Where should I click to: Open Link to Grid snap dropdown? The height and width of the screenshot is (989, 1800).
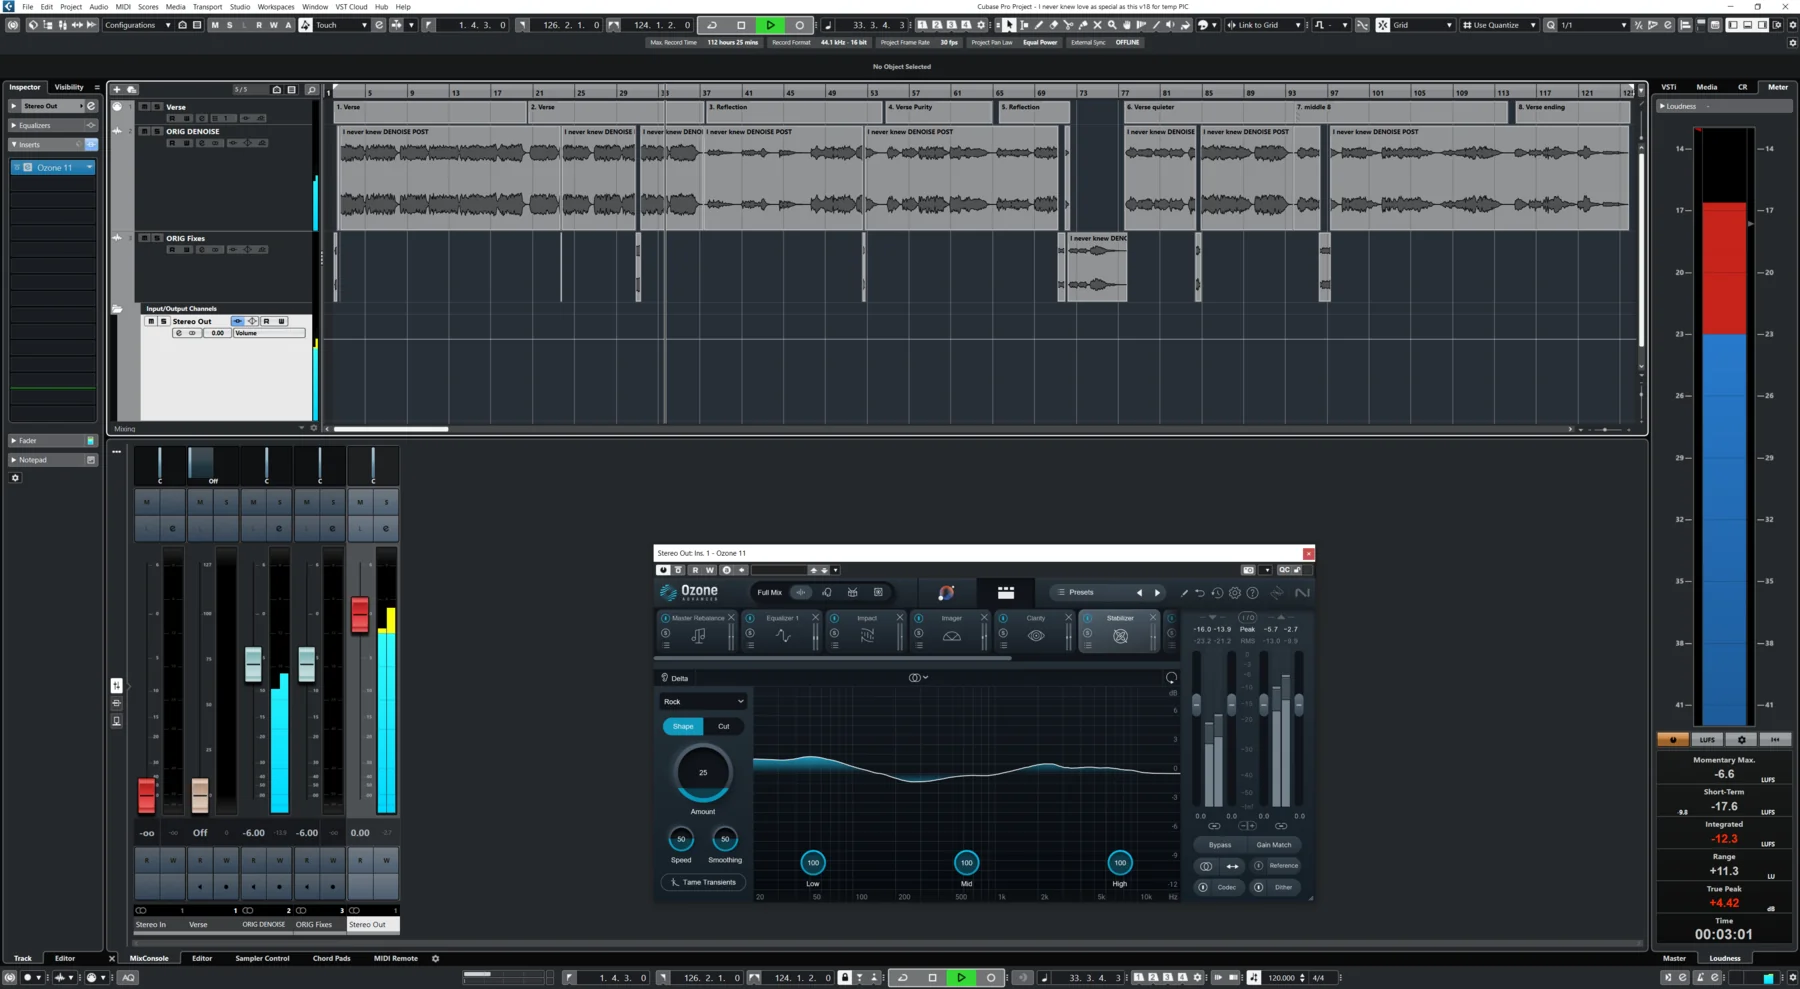1265,25
